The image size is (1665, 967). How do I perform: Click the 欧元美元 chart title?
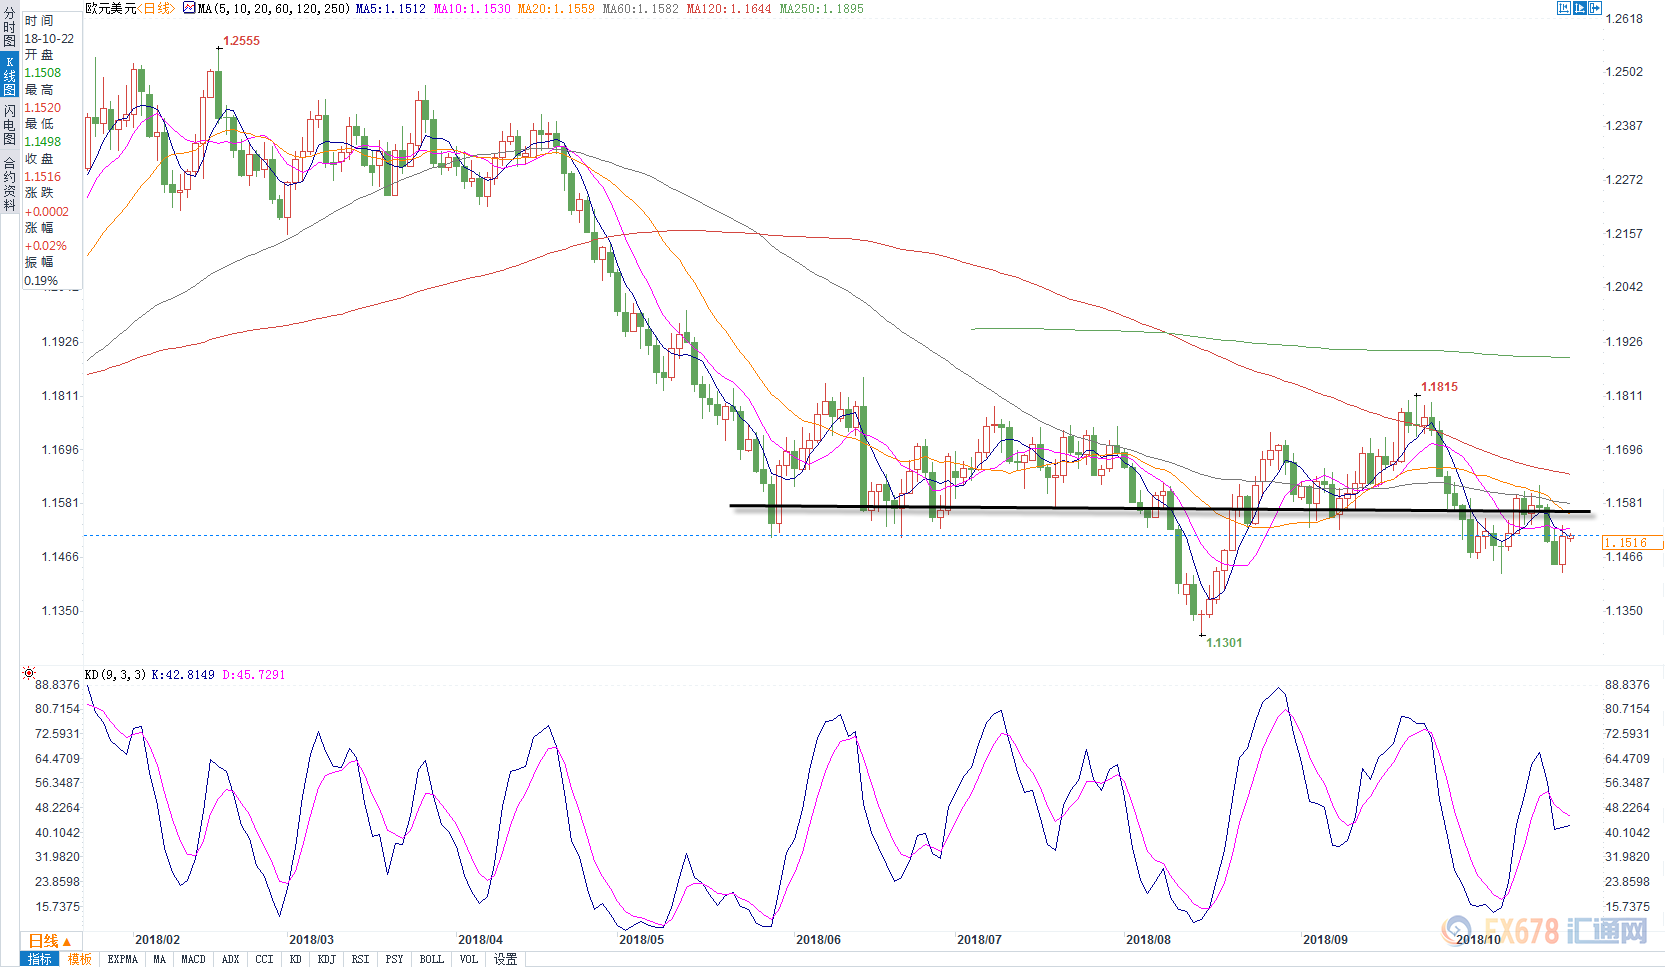coord(110,8)
